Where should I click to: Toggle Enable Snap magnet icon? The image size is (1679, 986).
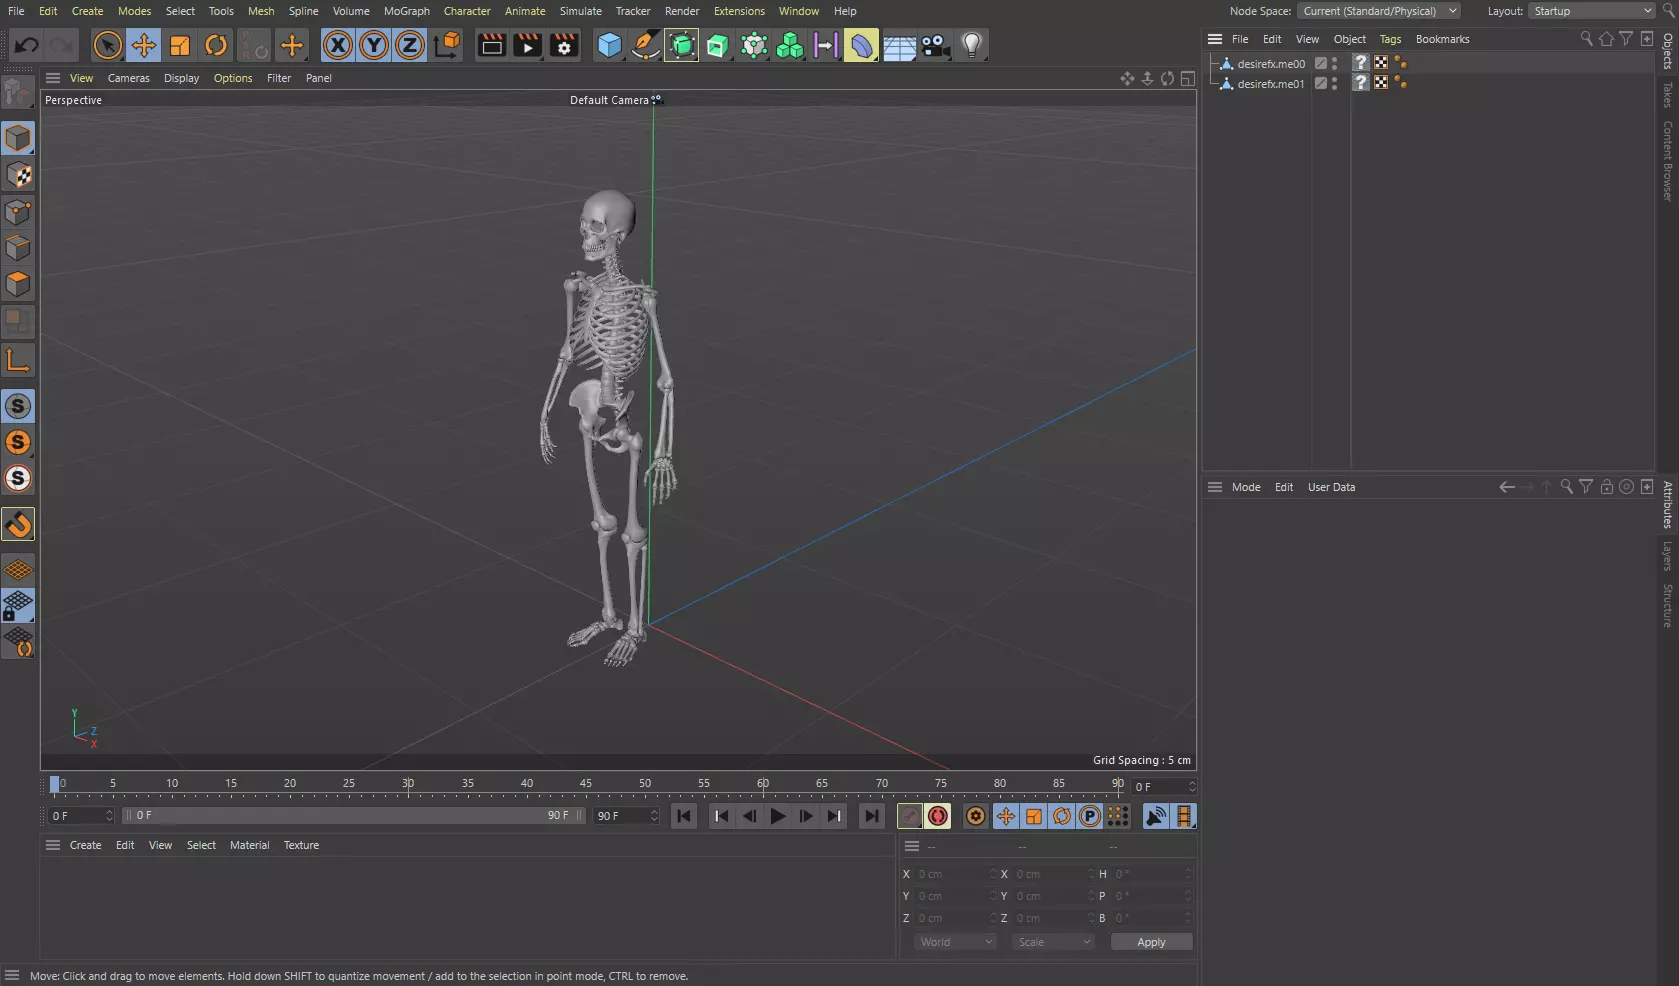[x=18, y=524]
